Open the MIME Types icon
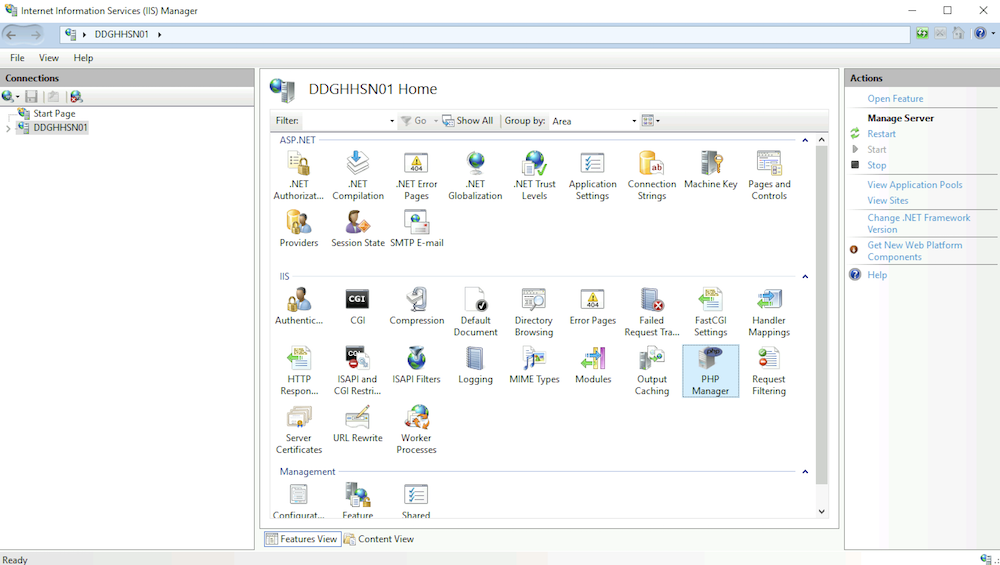Image resolution: width=1000 pixels, height=565 pixels. pyautogui.click(x=534, y=365)
